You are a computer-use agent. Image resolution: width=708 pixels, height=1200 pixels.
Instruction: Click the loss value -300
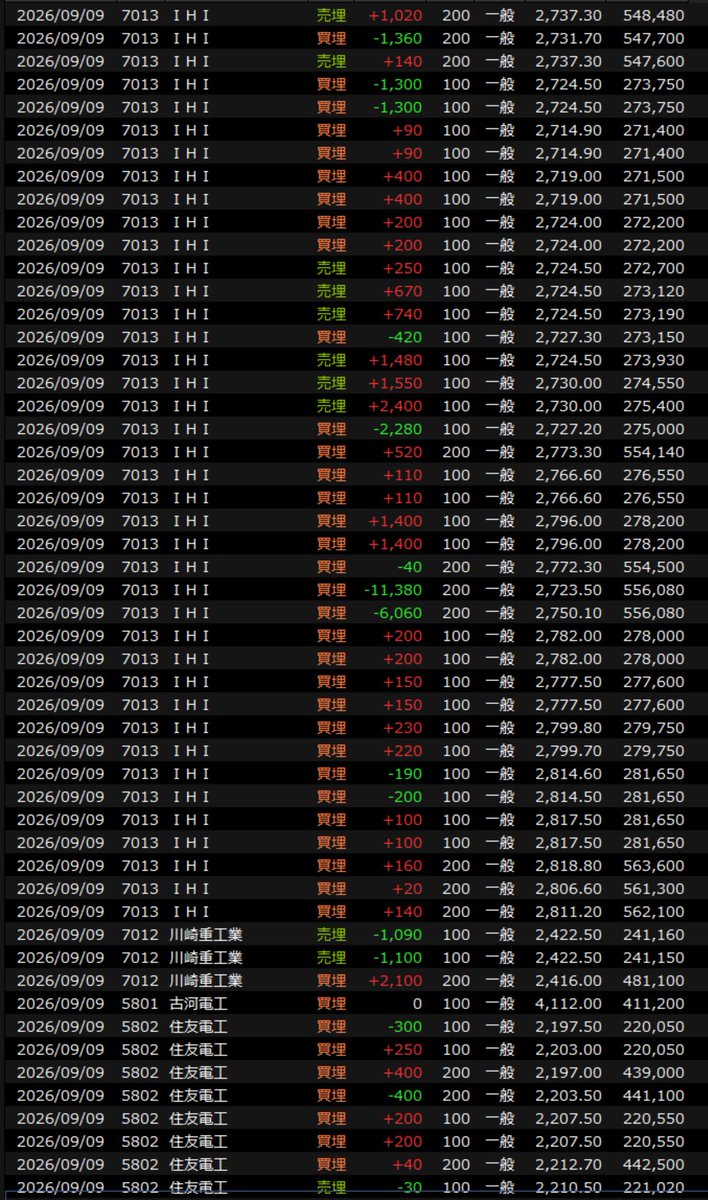(404, 1027)
